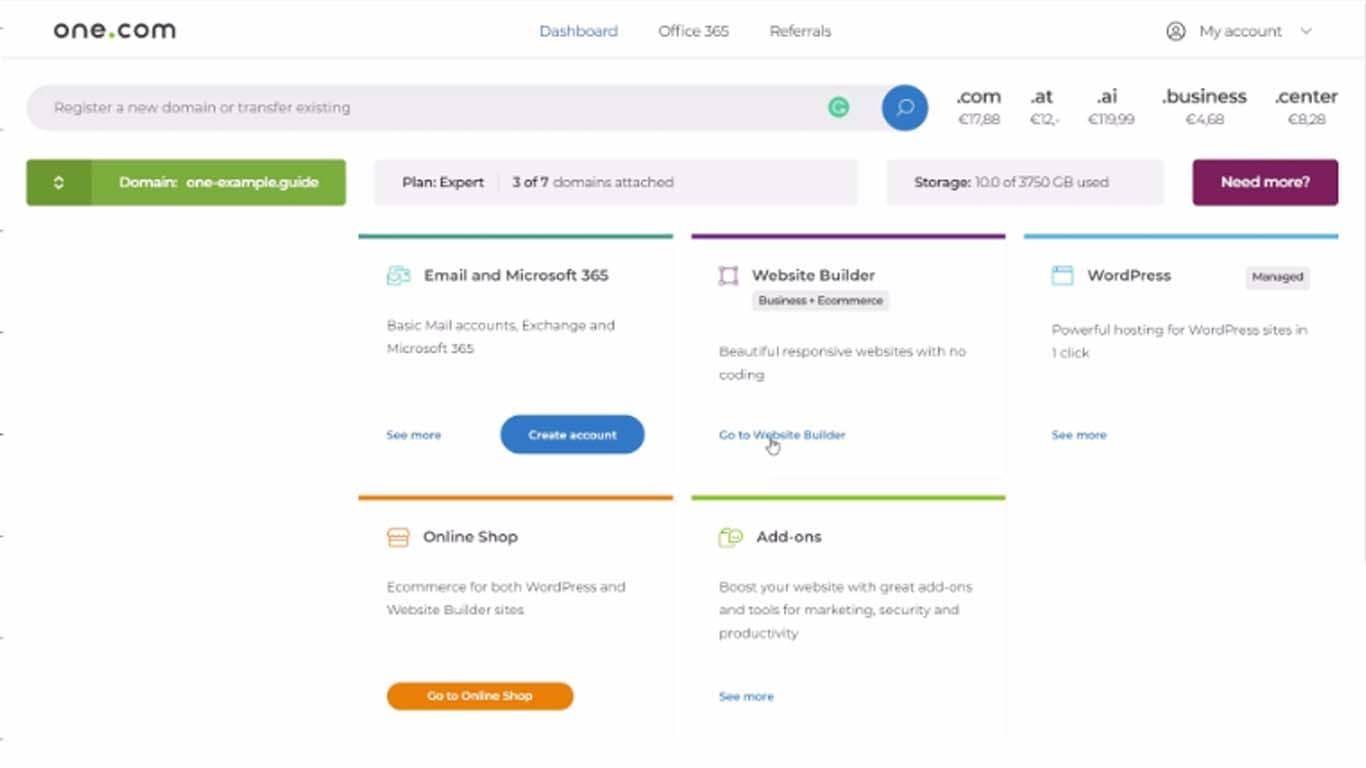Click 'Boost your website with great add-ons' text
1366x768 pixels.
coord(845,610)
